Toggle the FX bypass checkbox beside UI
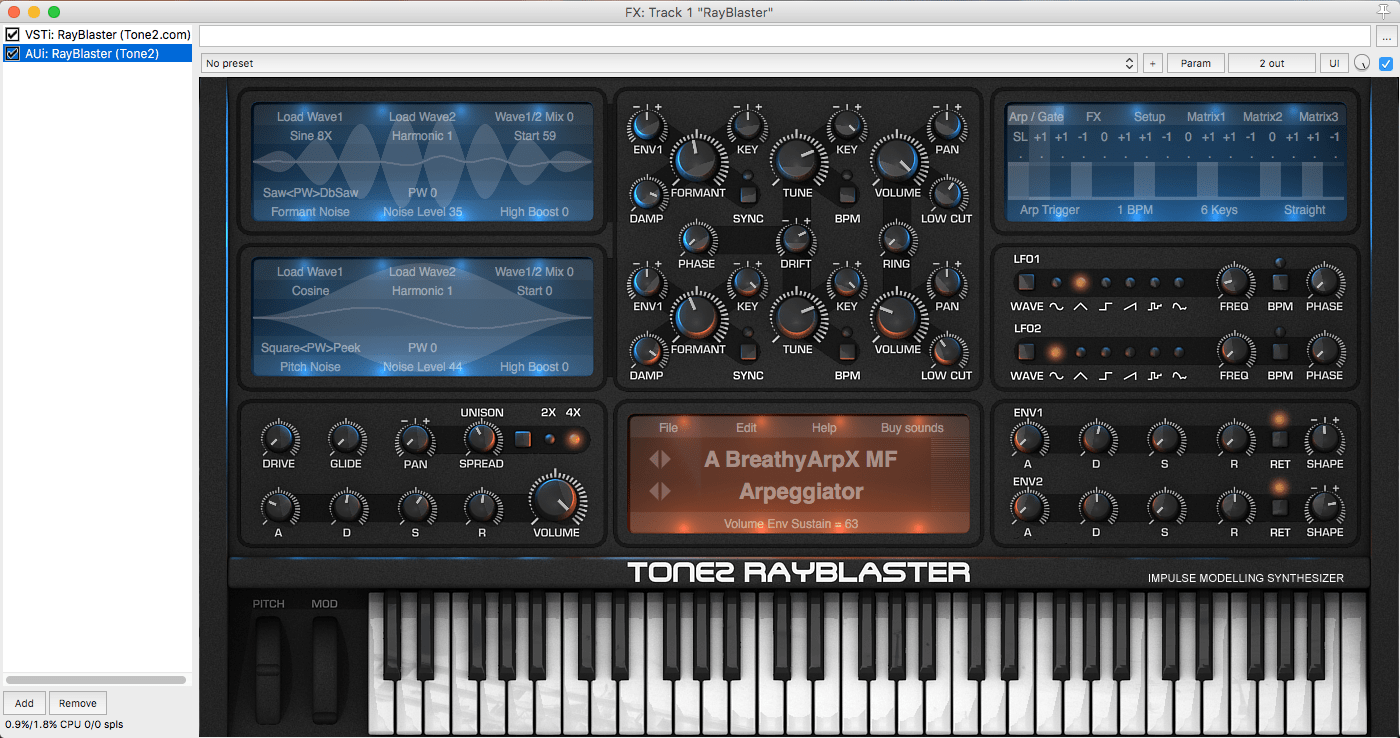 (x=1386, y=63)
